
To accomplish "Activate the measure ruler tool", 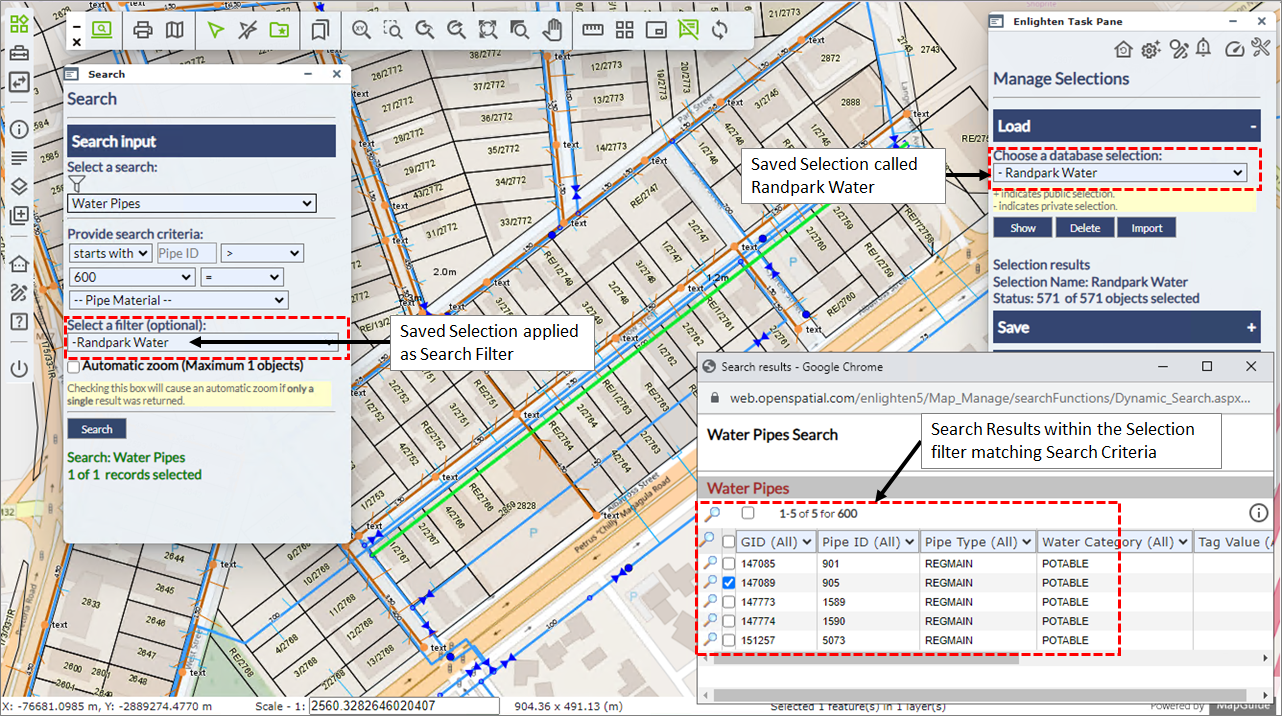I will tap(593, 30).
